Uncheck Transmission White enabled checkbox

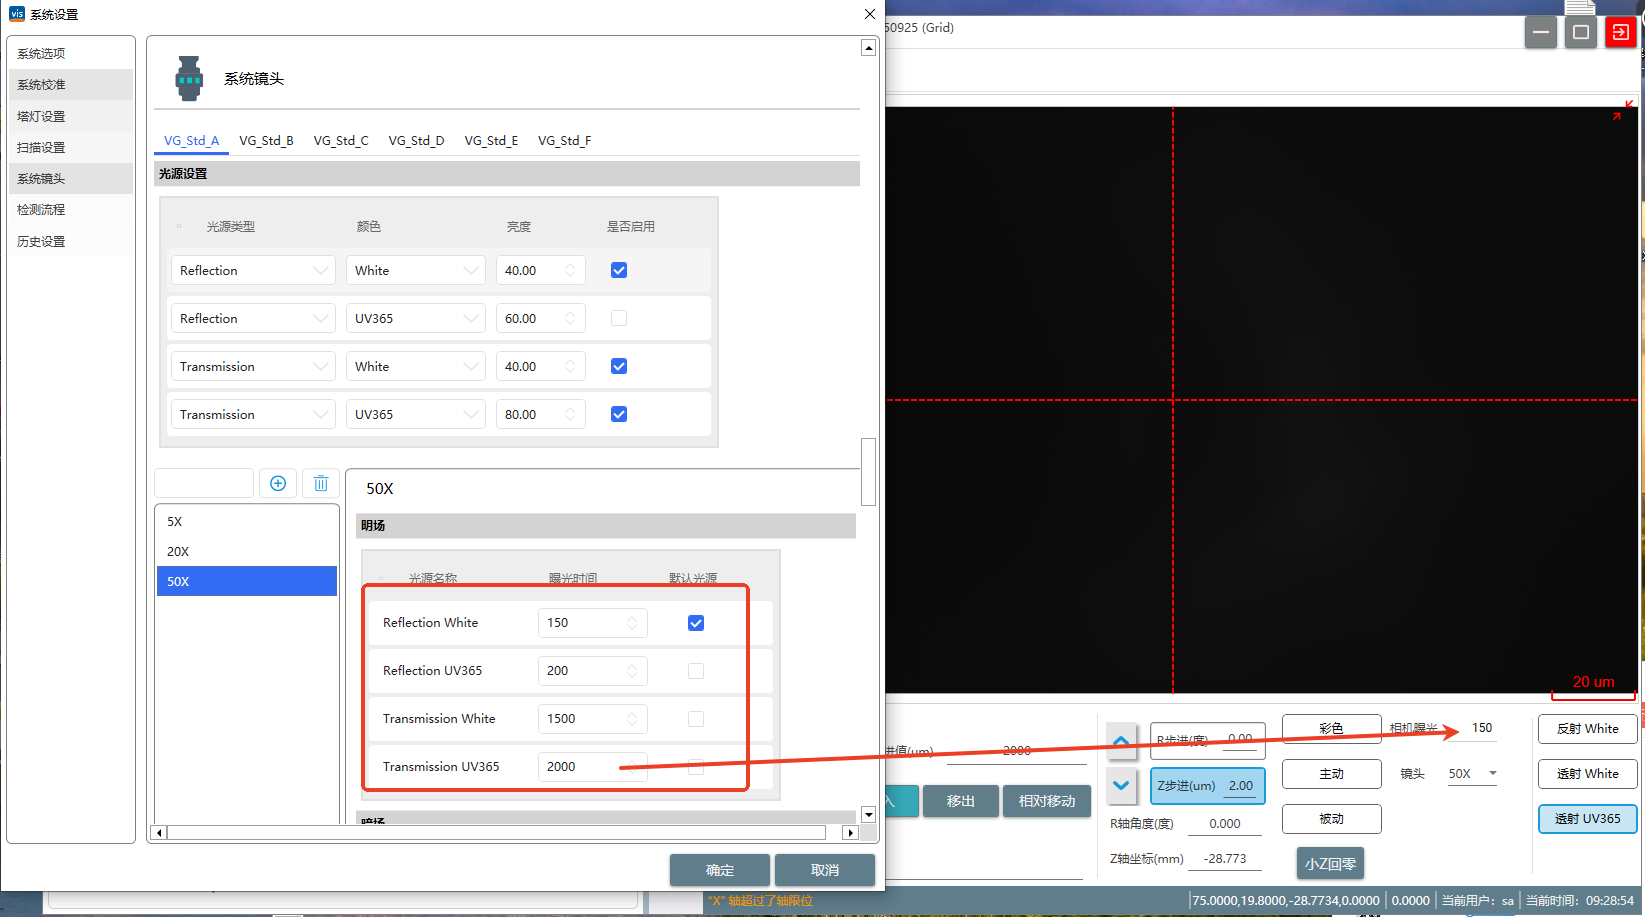click(x=619, y=366)
